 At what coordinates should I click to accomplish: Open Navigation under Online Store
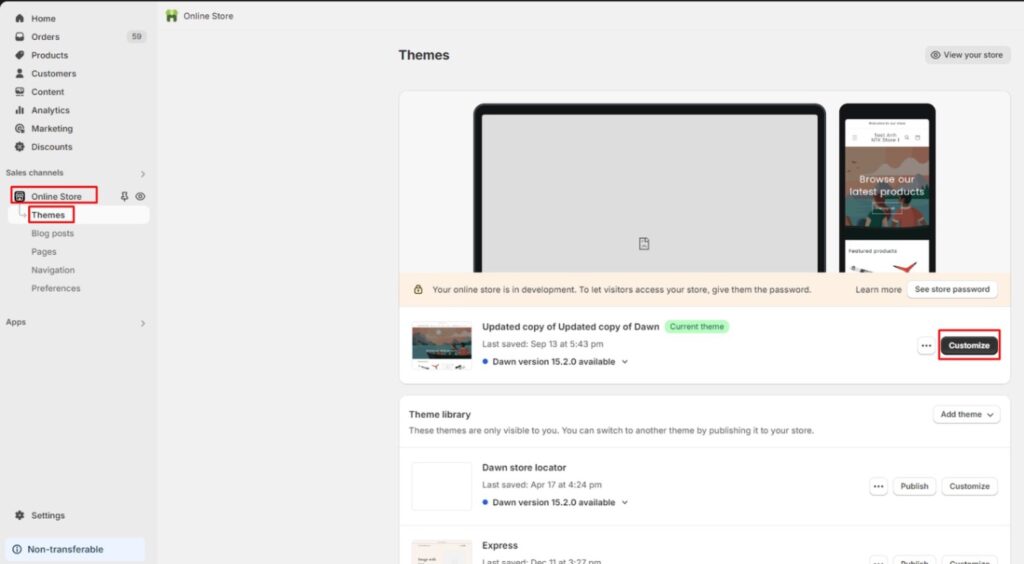click(x=53, y=270)
